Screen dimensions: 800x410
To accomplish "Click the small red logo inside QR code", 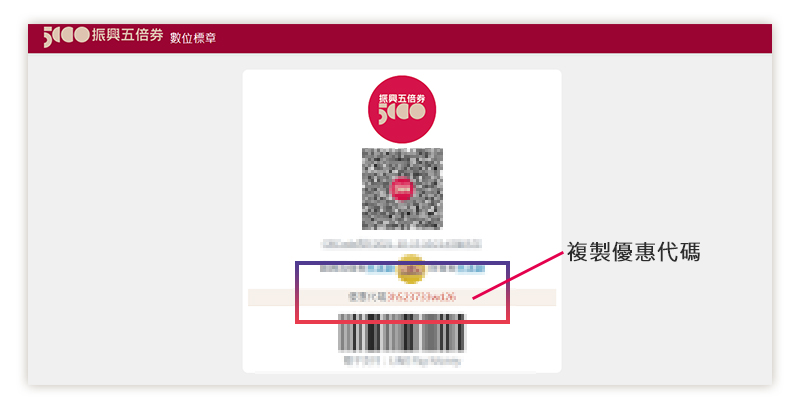I will tap(403, 189).
